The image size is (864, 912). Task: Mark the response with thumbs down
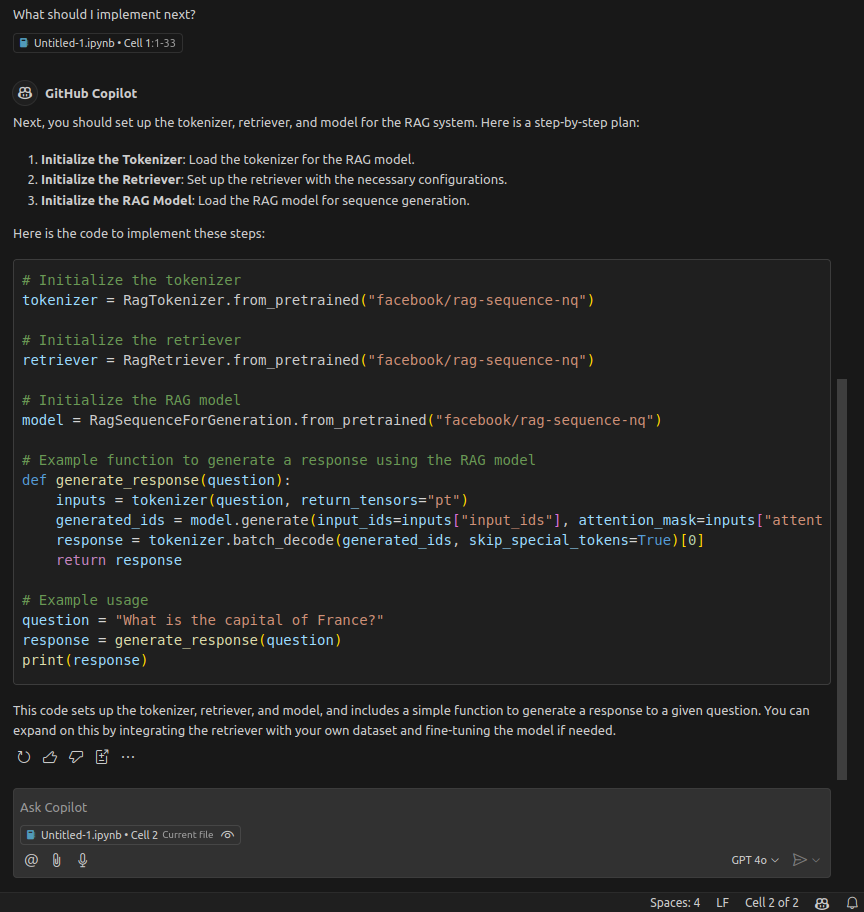pyautogui.click(x=76, y=757)
